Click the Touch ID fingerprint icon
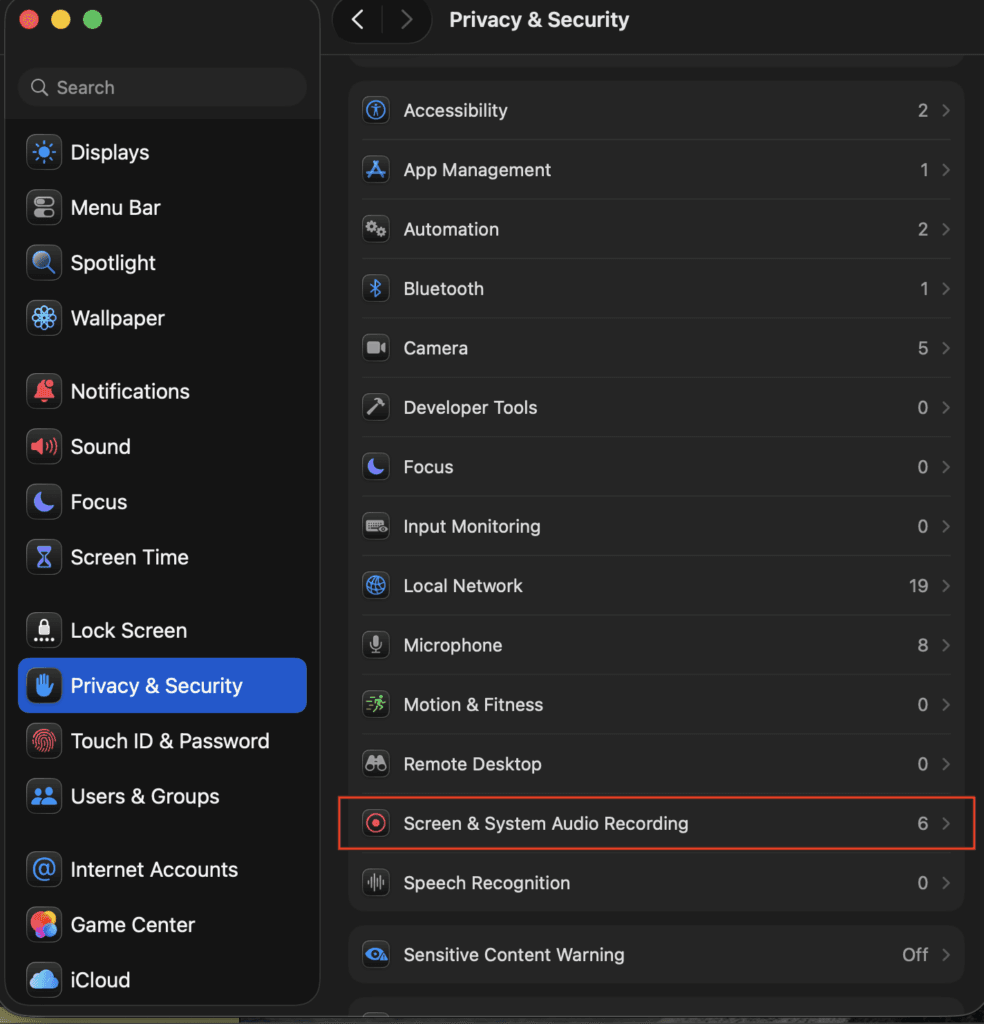 click(x=44, y=741)
